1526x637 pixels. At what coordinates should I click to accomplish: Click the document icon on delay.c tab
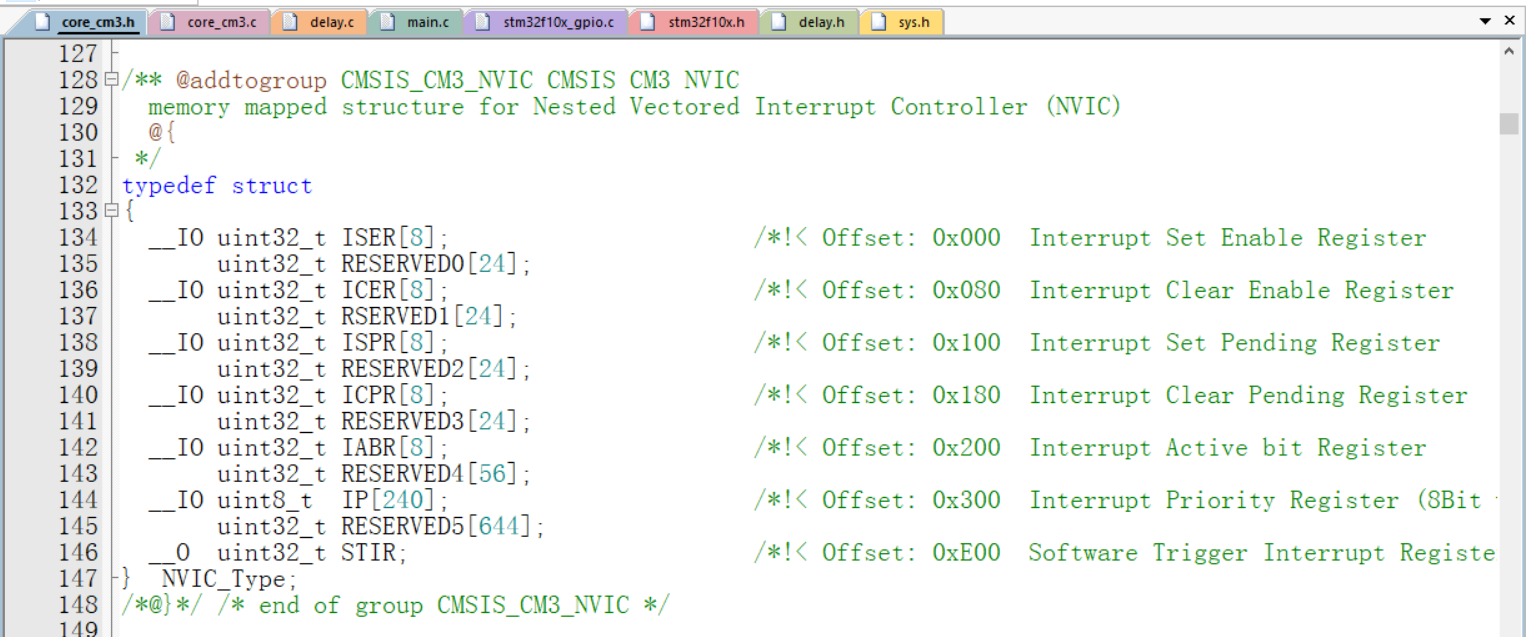point(290,22)
